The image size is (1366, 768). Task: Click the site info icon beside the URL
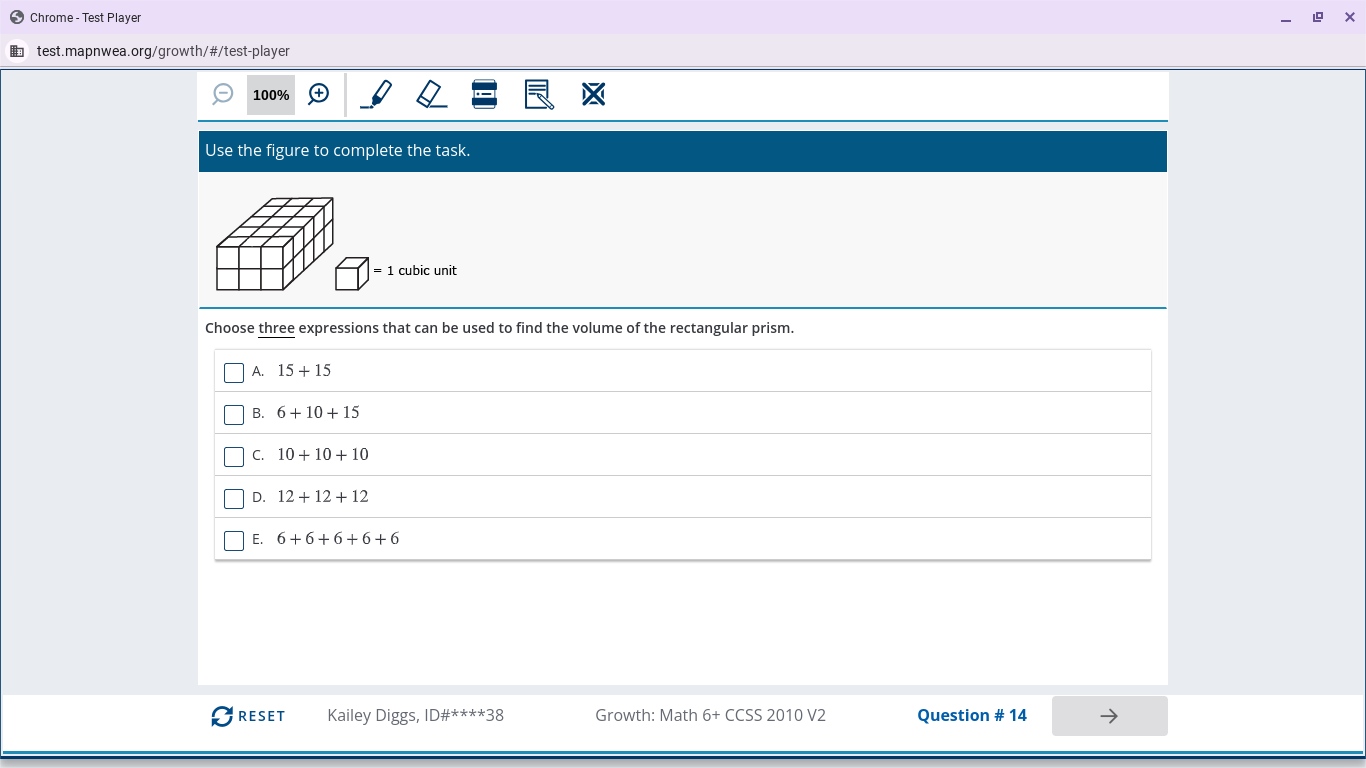click(x=17, y=51)
